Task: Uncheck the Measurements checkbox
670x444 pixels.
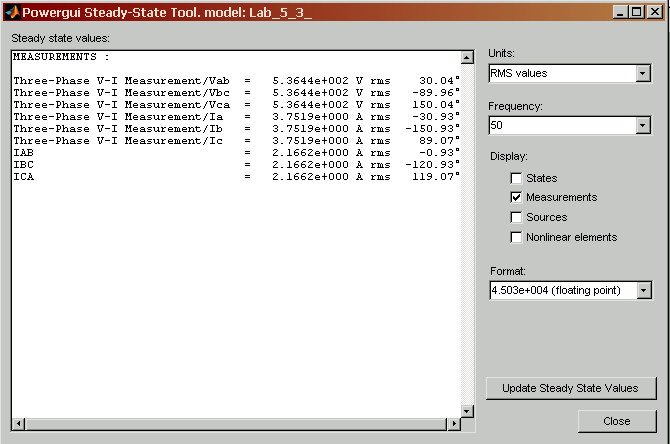Action: pyautogui.click(x=516, y=197)
